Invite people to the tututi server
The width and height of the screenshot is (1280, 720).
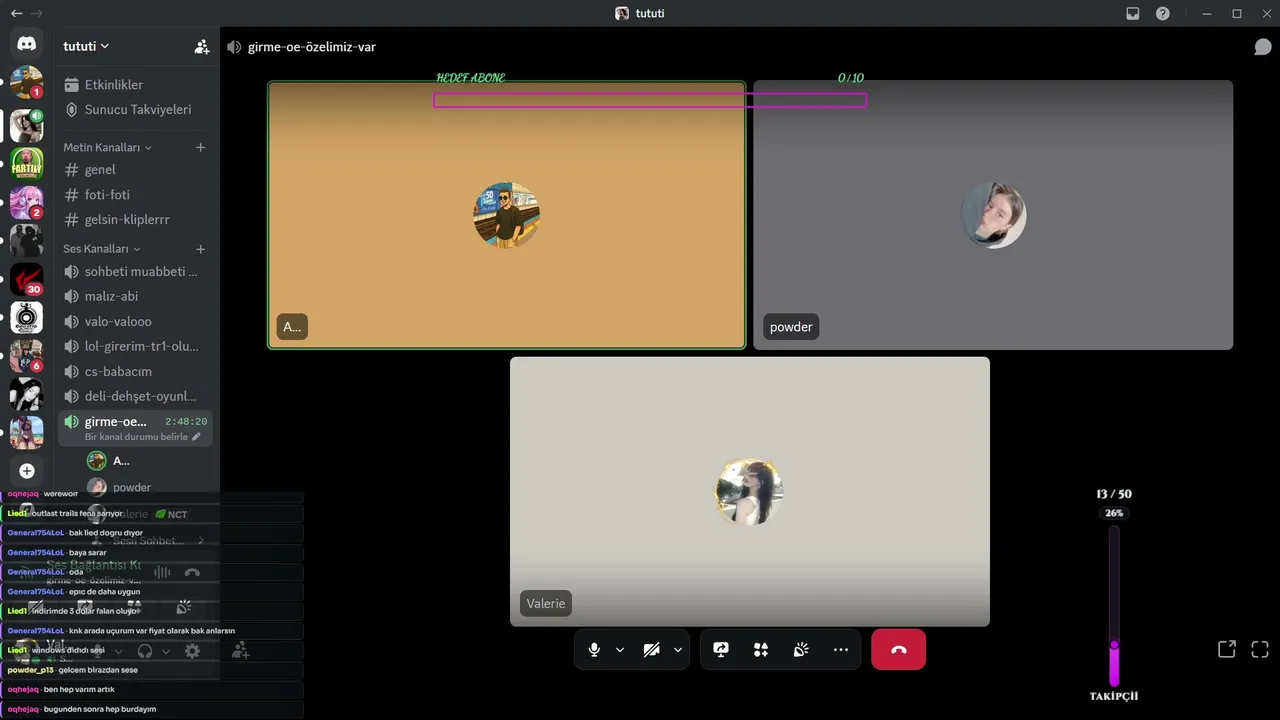click(202, 46)
